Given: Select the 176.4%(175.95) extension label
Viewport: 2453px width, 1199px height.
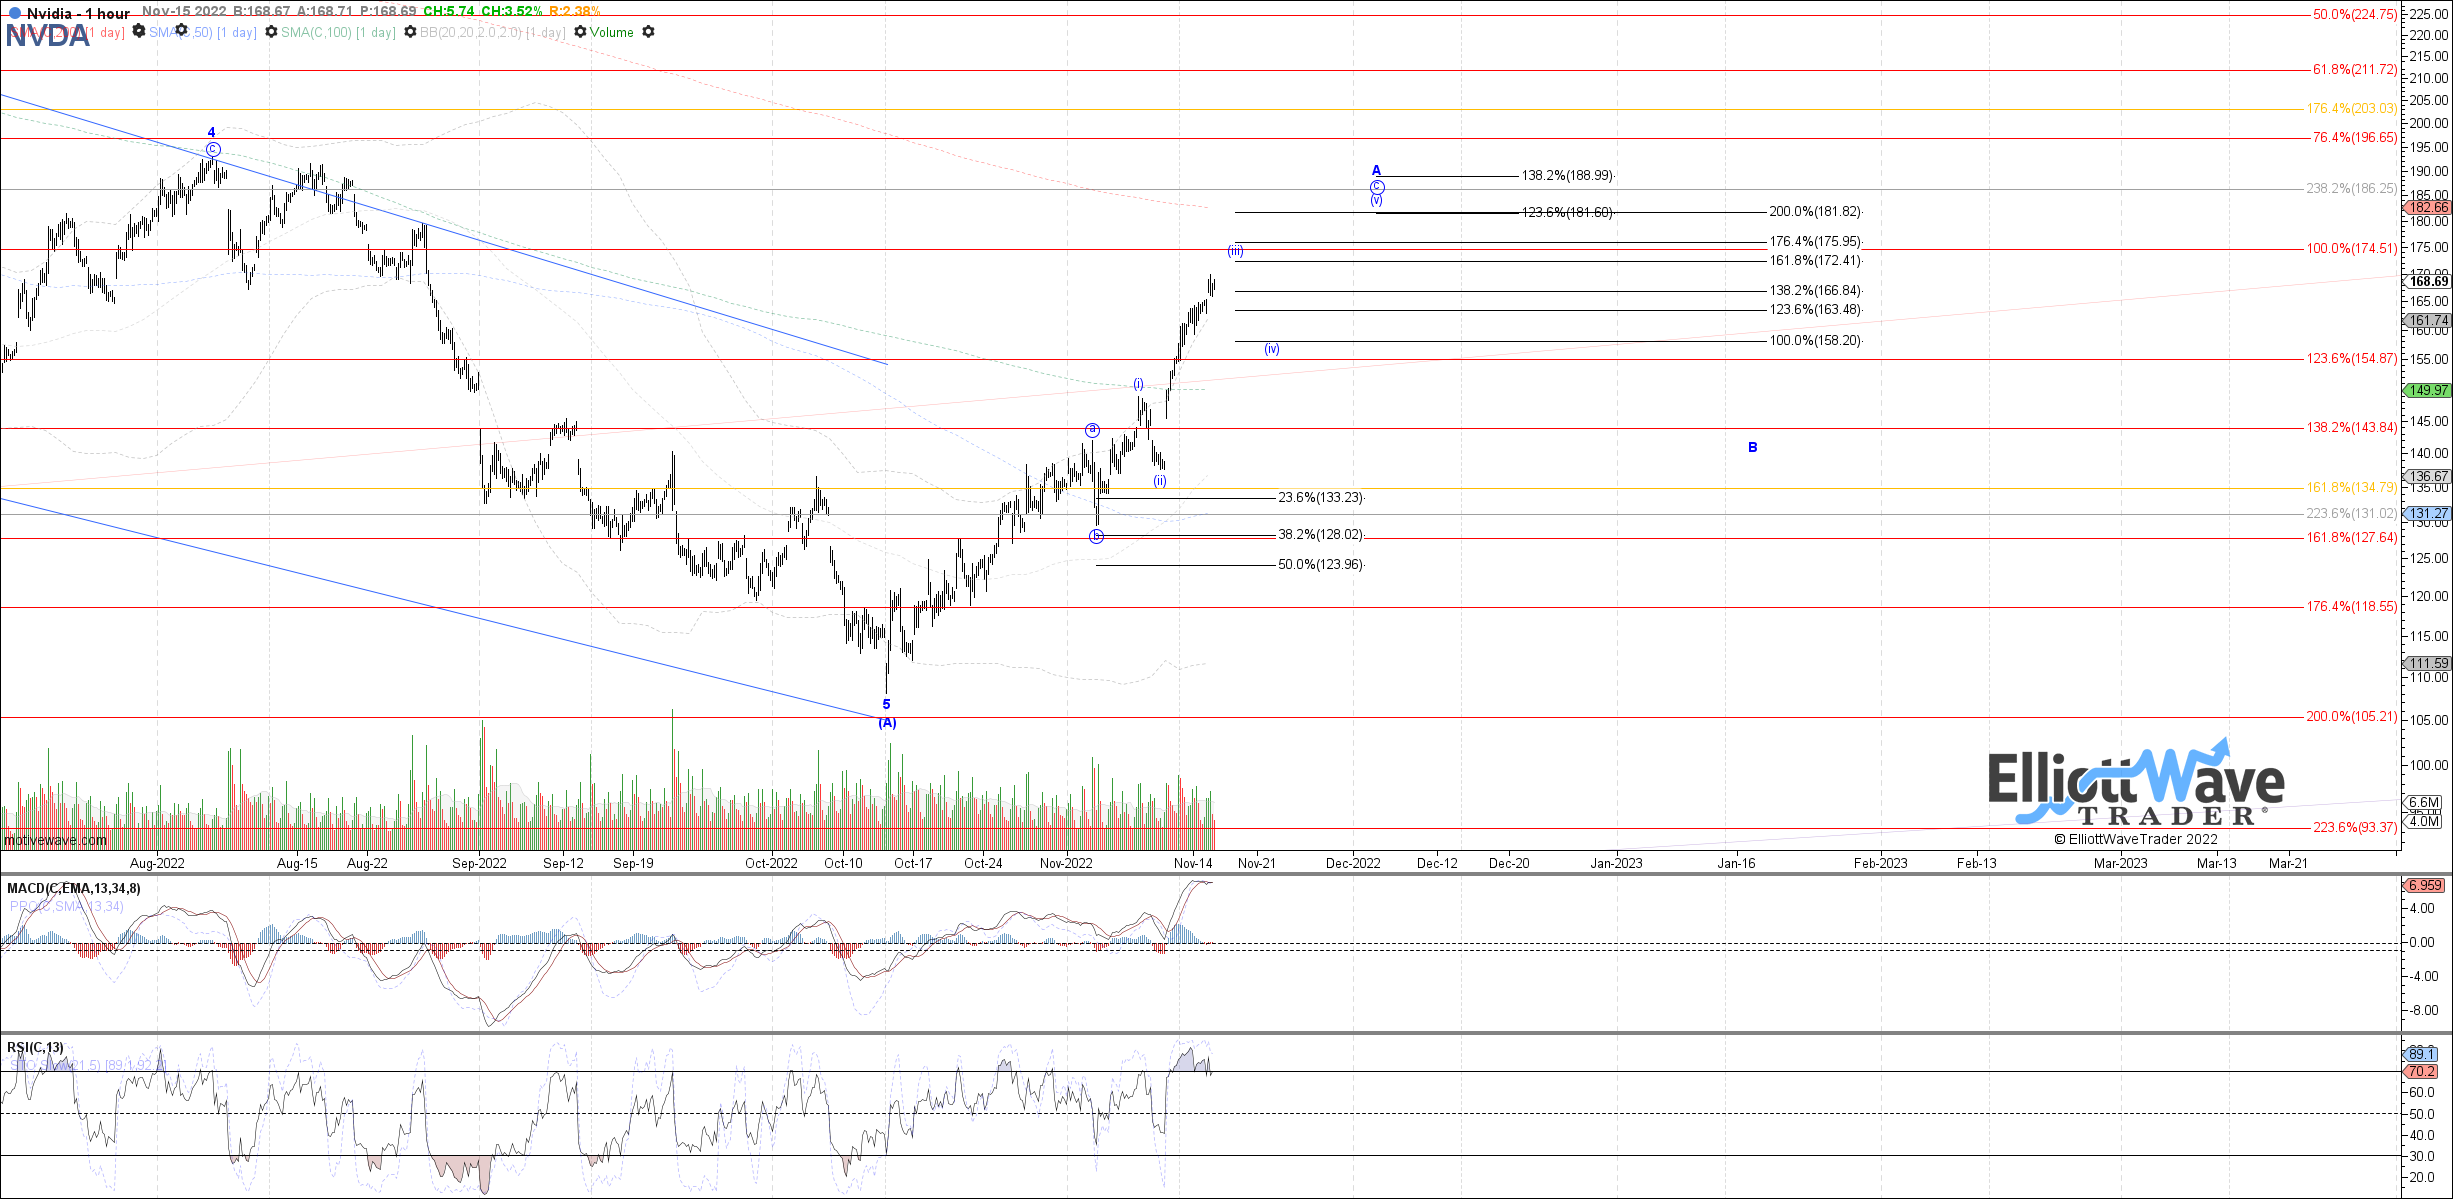Looking at the screenshot, I should coord(1816,241).
